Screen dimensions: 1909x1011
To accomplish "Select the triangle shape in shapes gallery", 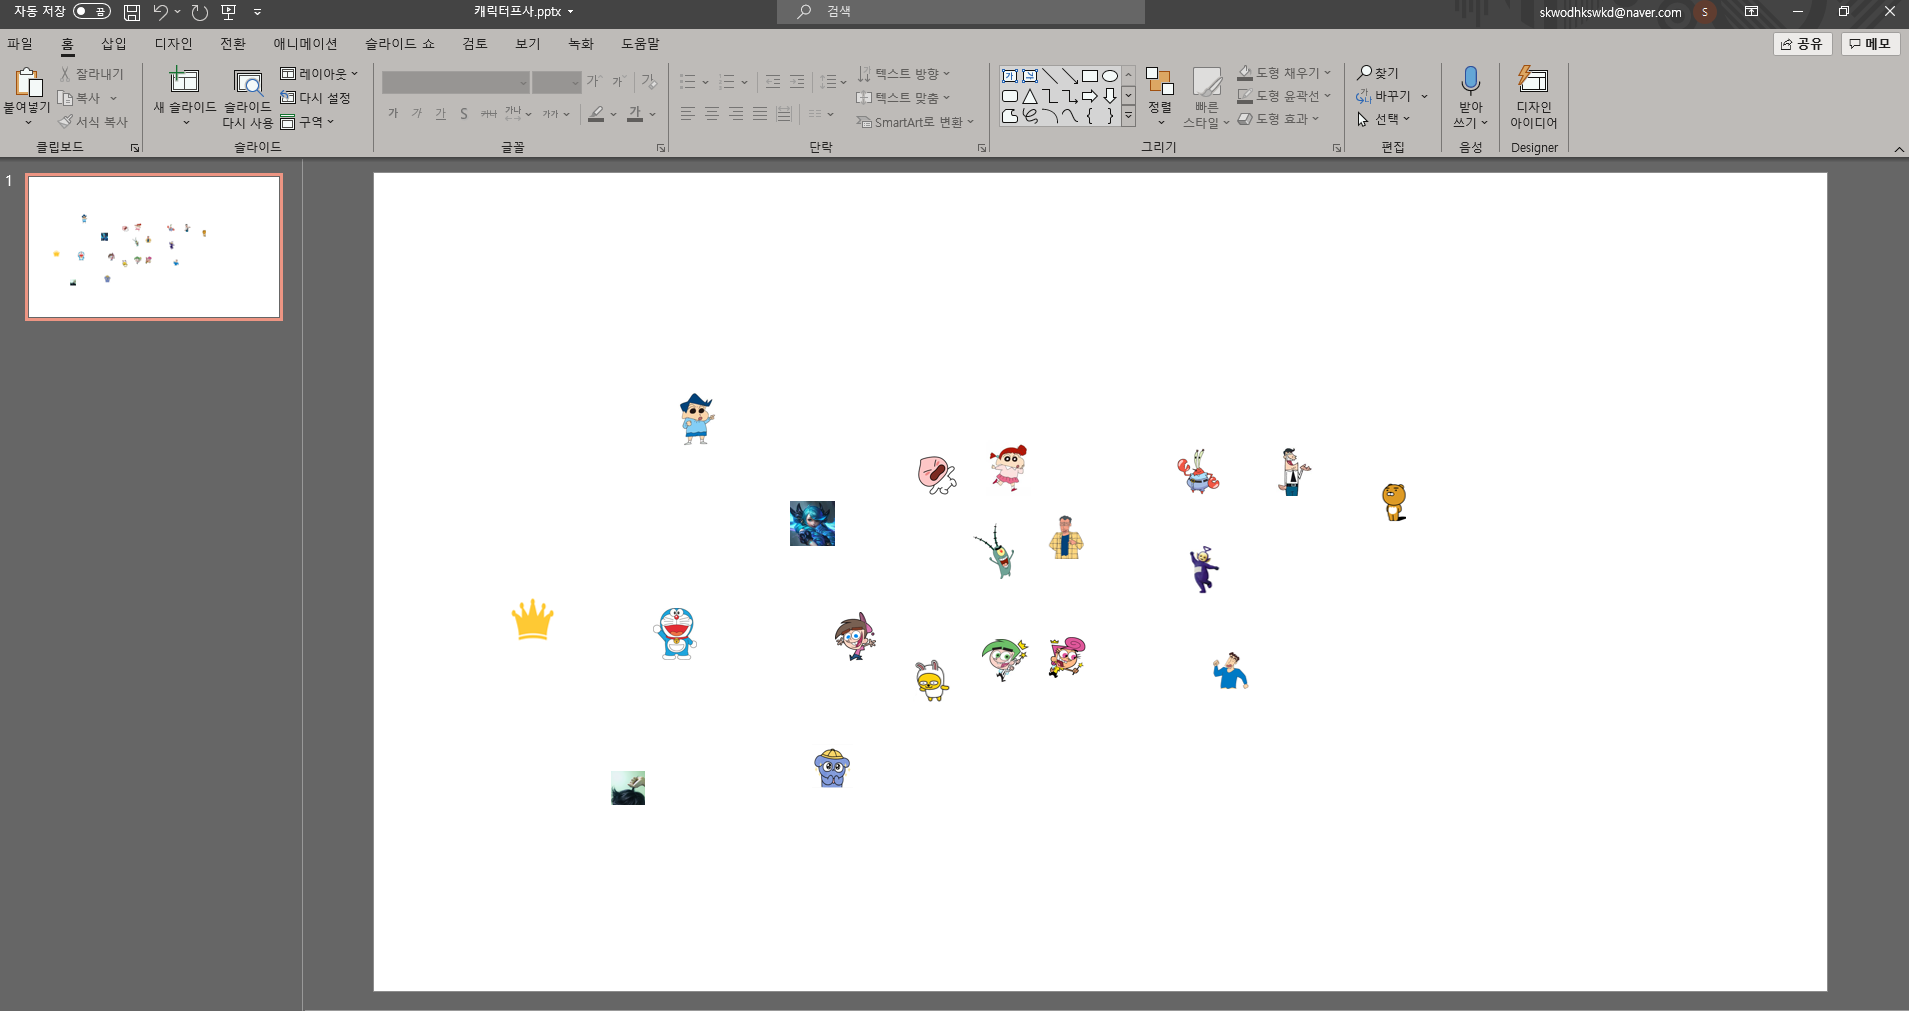I will coord(1030,96).
